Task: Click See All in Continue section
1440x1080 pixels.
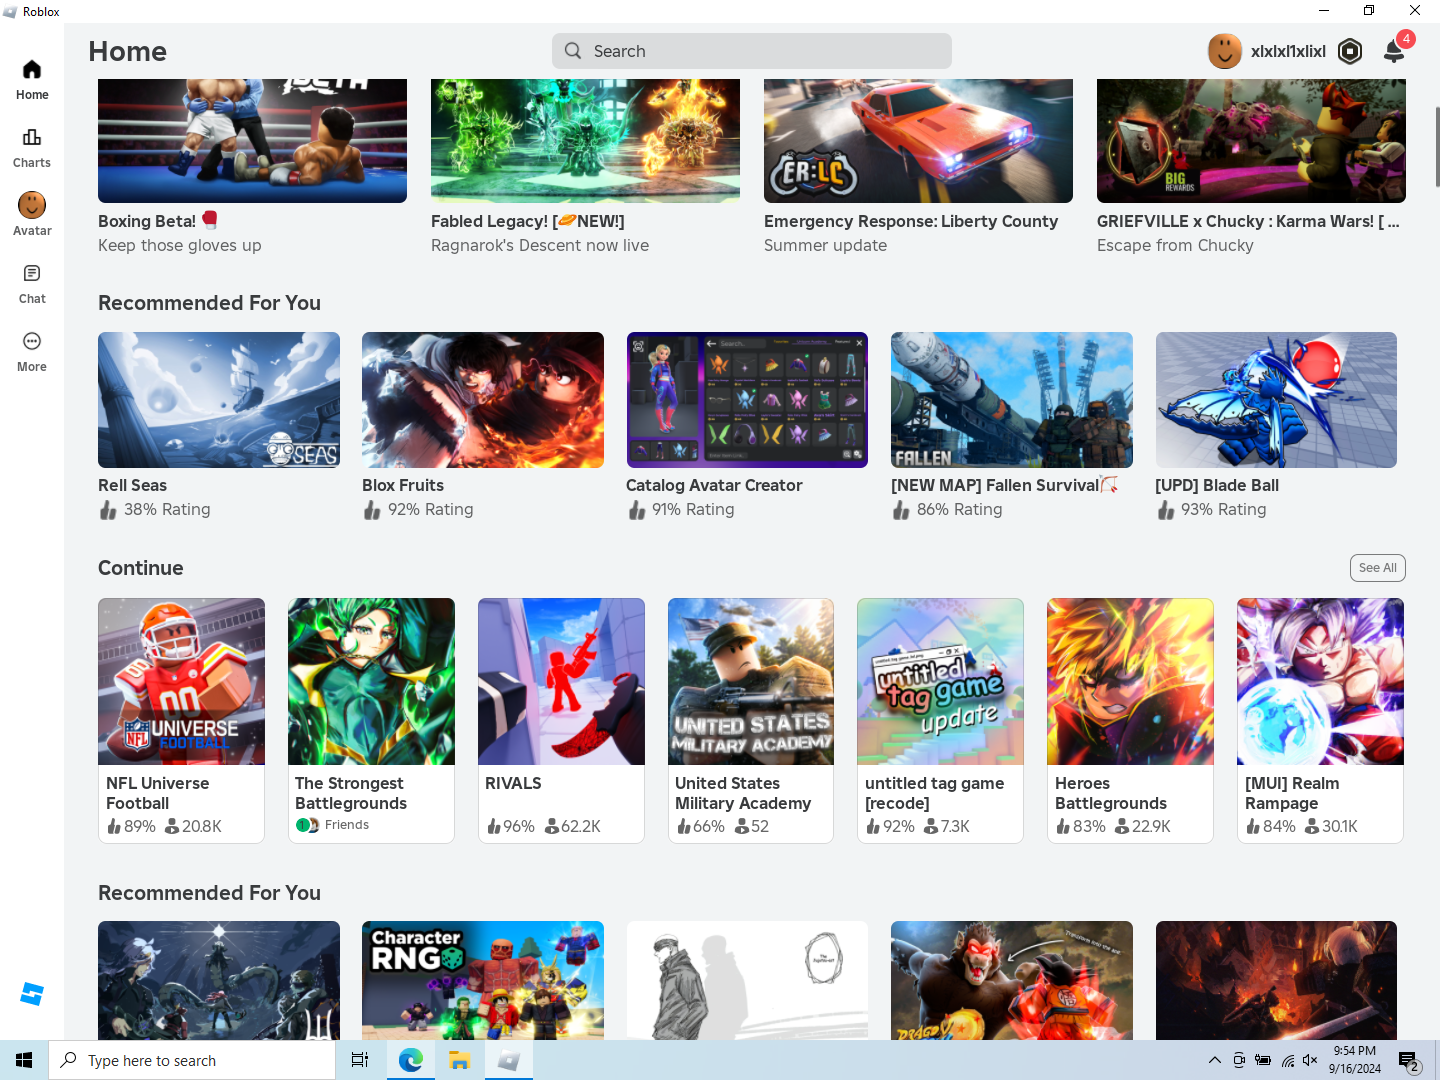Action: (x=1378, y=568)
